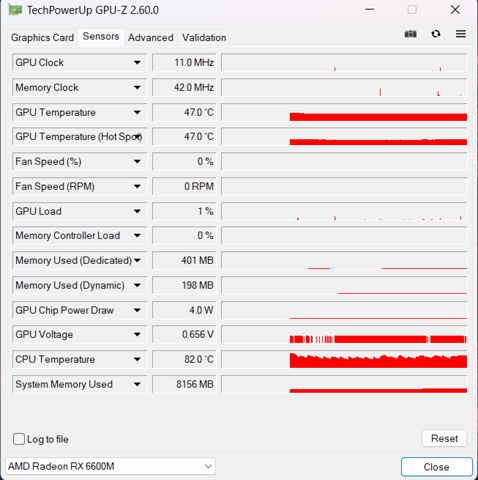The width and height of the screenshot is (478, 480).
Task: Go to the Validation tab
Action: (204, 37)
